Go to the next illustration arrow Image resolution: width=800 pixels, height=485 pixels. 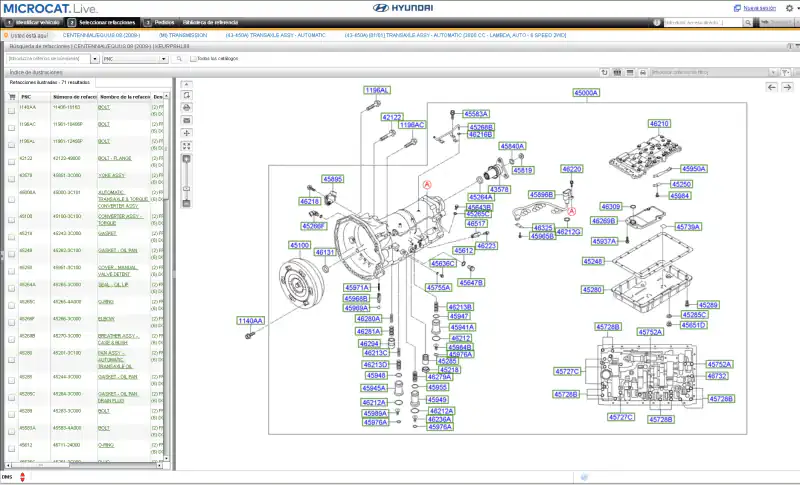pos(786,87)
